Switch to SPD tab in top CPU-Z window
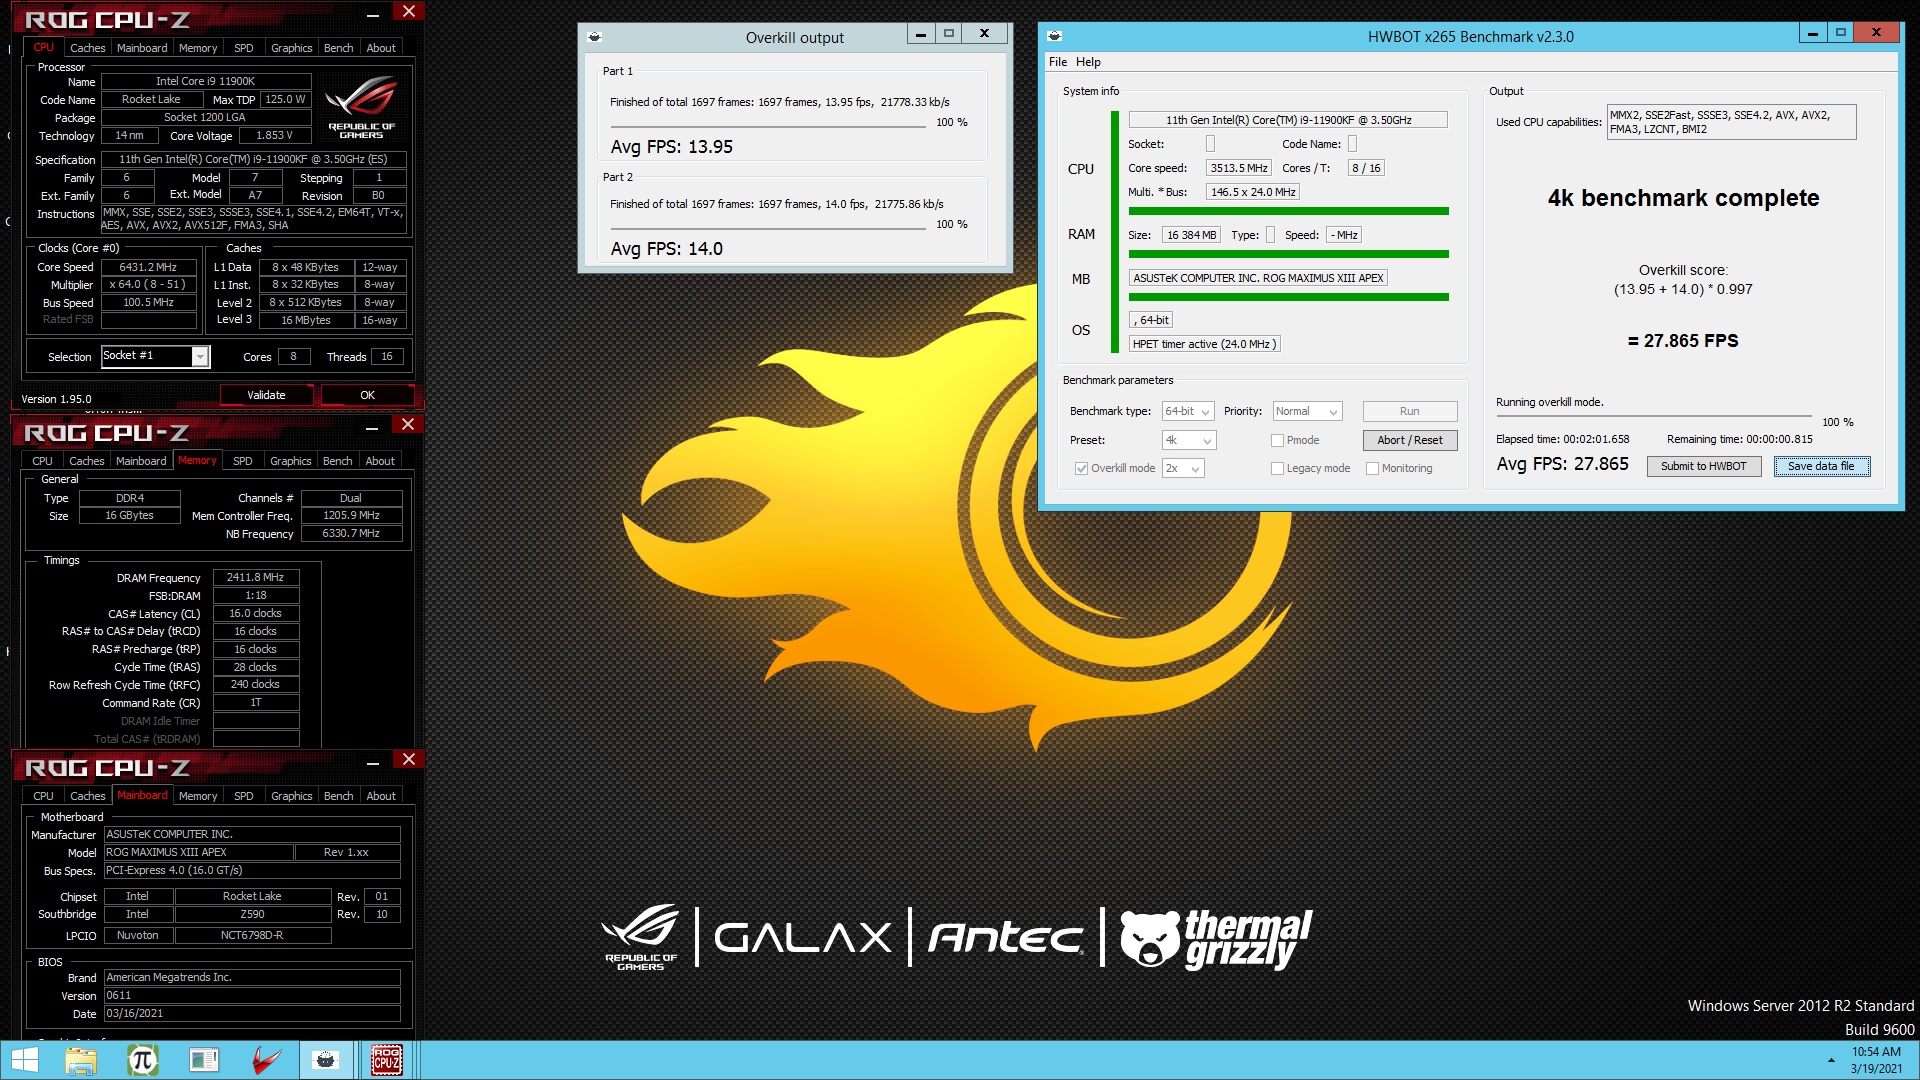Screen dimensions: 1920x1080 click(243, 48)
